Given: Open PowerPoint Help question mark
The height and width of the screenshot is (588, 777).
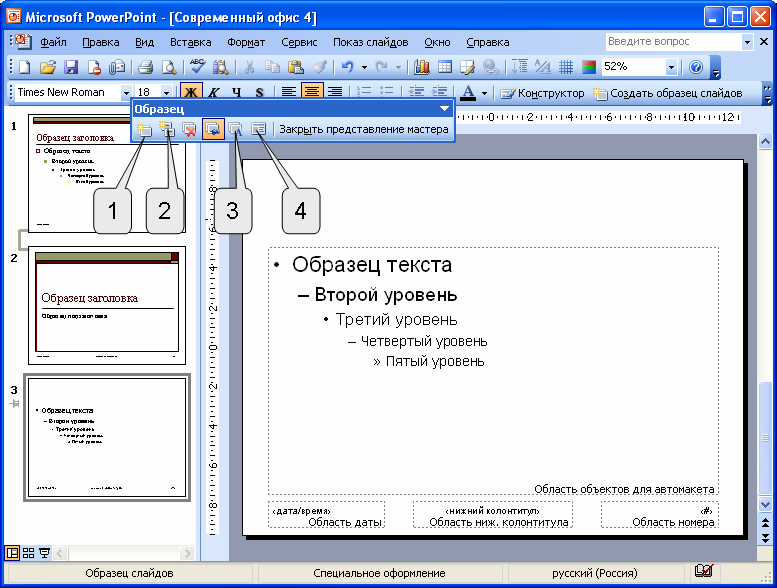Looking at the screenshot, I should (696, 67).
